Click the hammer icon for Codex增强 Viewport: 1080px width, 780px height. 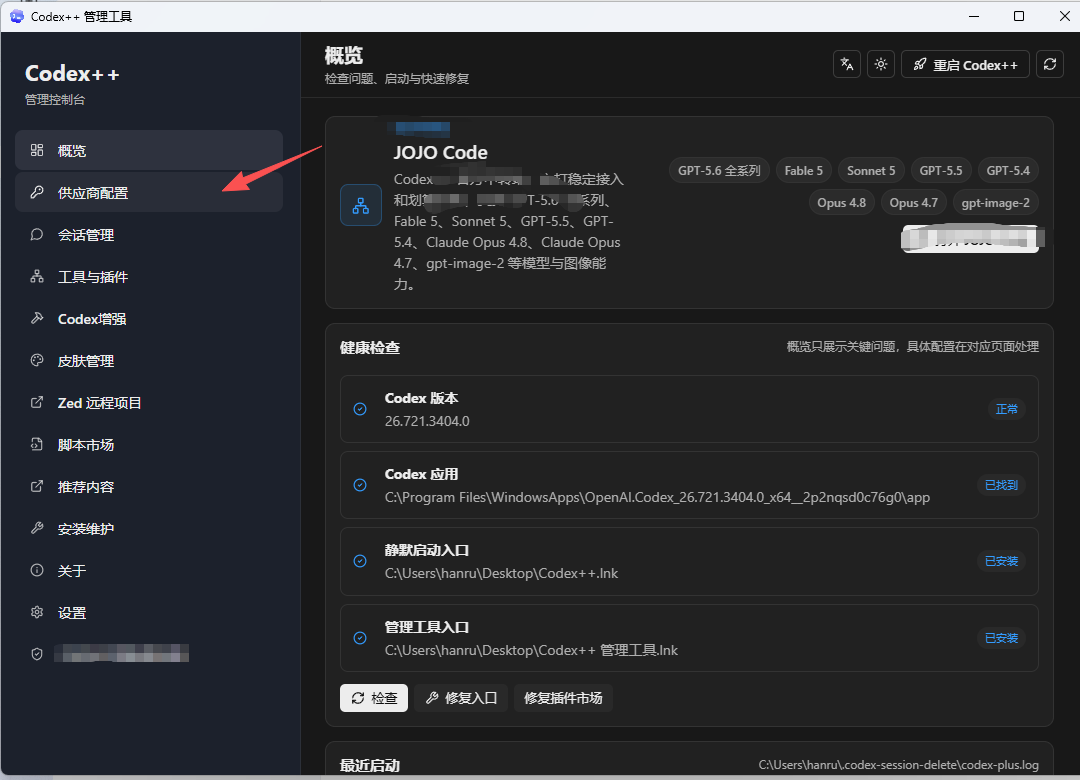point(37,318)
